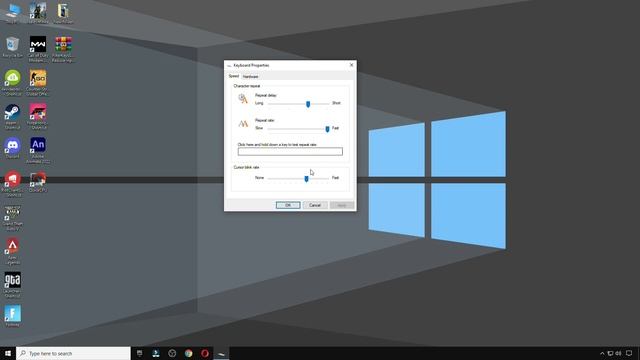640x360 pixels.
Task: Open the Windows Start menu
Action: (8, 353)
